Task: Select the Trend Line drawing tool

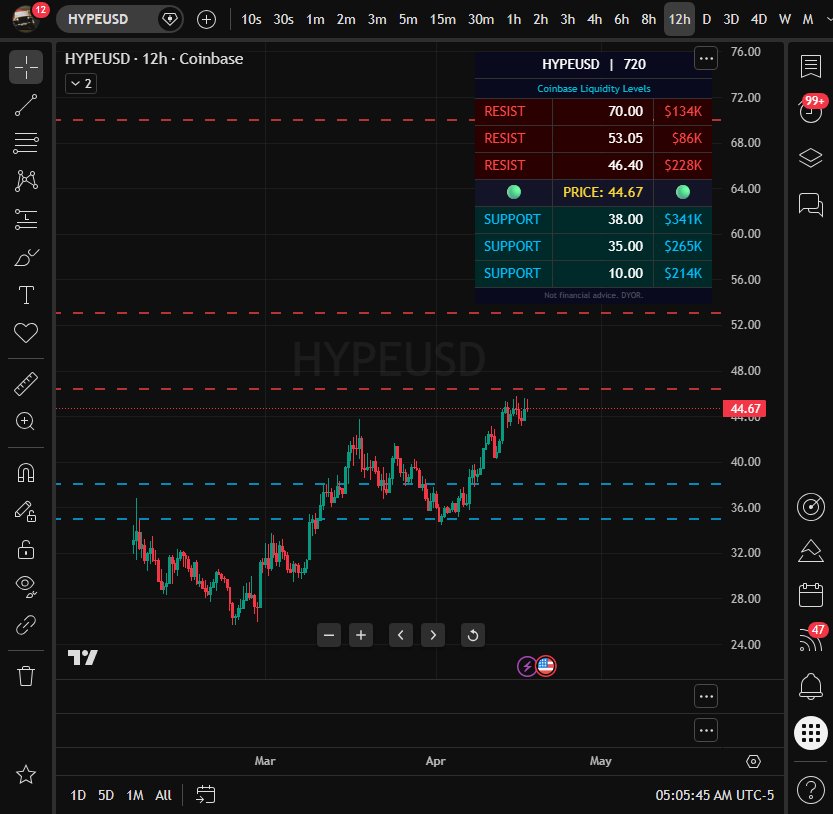Action: [25, 105]
